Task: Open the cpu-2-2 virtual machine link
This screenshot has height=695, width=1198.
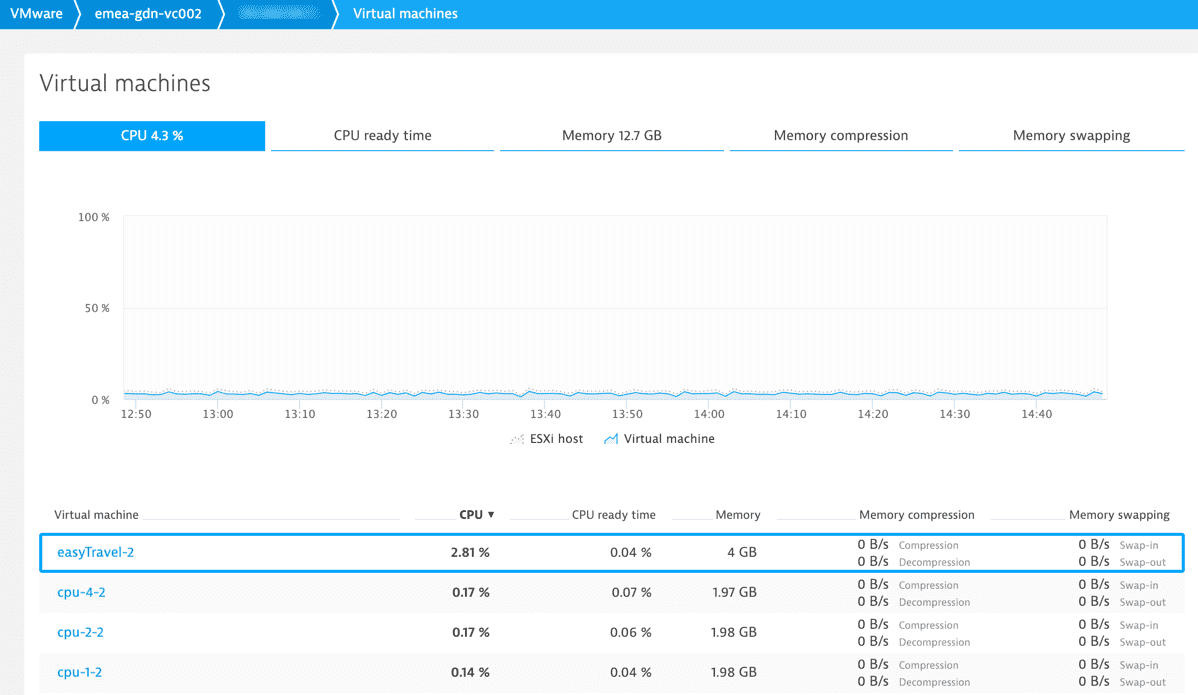Action: 80,632
